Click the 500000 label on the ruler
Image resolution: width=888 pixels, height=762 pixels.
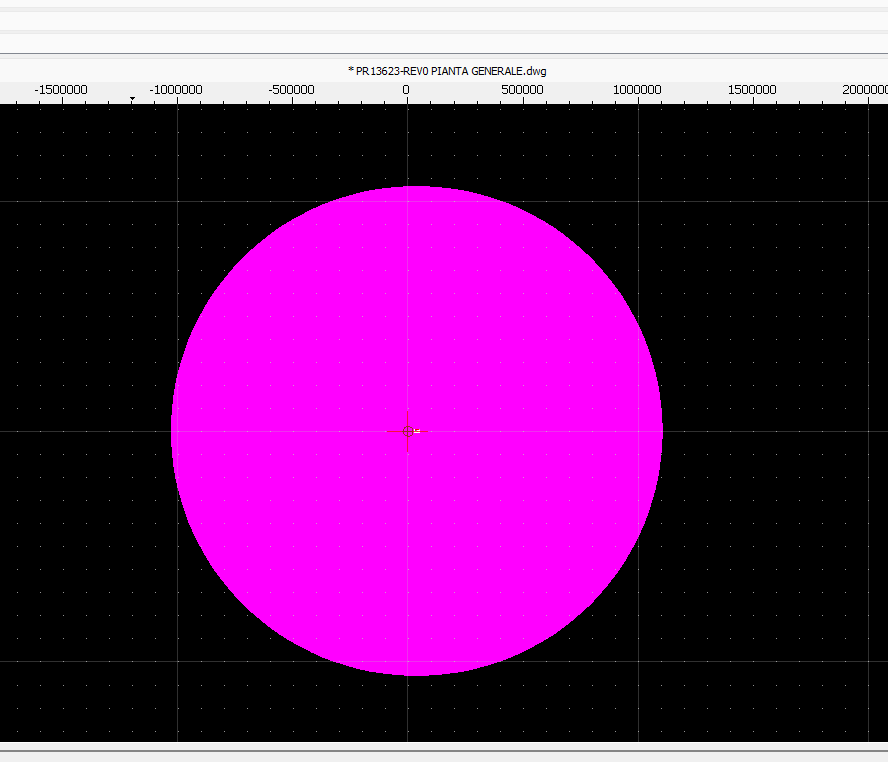coord(522,90)
